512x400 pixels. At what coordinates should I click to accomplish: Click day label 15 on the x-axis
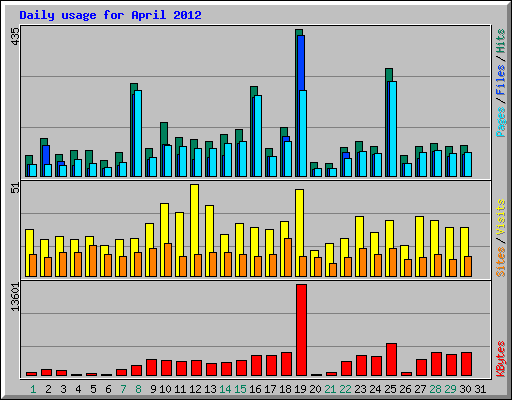(x=240, y=389)
